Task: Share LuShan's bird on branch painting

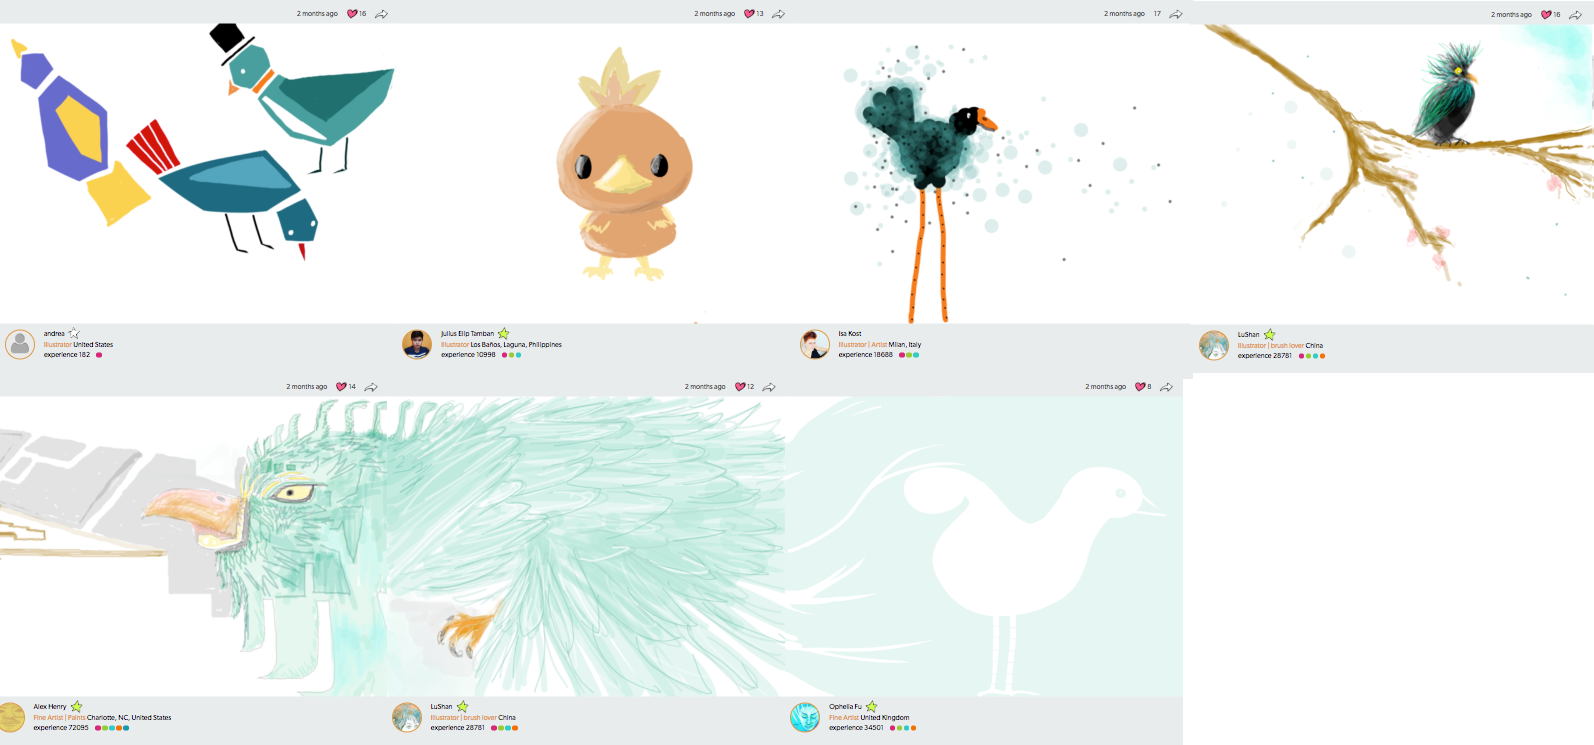Action: (1575, 15)
